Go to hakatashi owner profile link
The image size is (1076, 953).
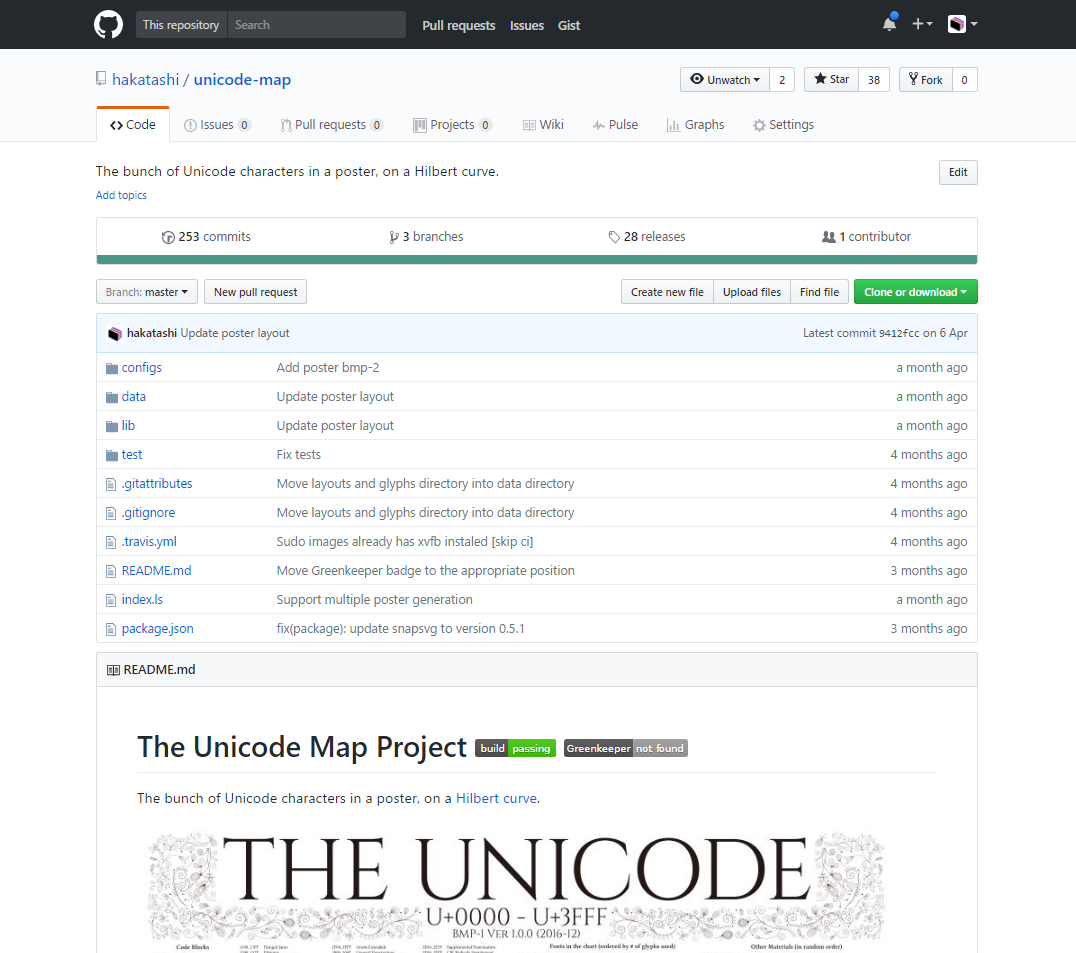pos(145,80)
